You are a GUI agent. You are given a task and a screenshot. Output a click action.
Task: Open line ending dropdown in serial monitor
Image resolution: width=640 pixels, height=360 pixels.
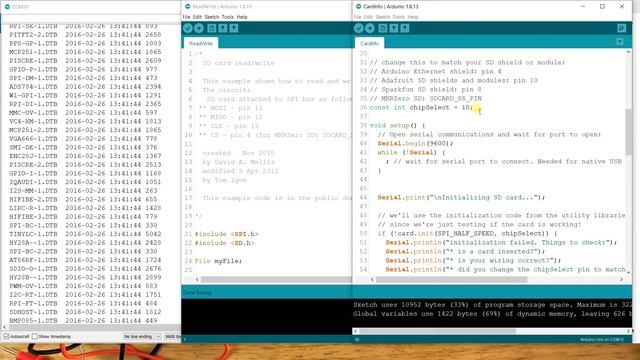pos(142,336)
